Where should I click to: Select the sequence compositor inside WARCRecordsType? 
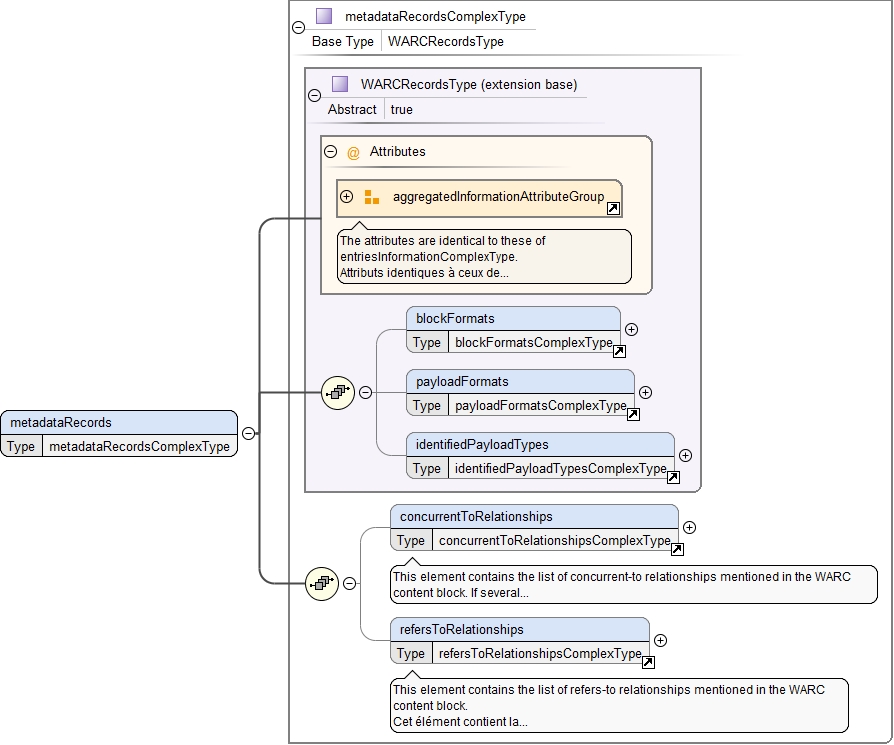[x=338, y=392]
